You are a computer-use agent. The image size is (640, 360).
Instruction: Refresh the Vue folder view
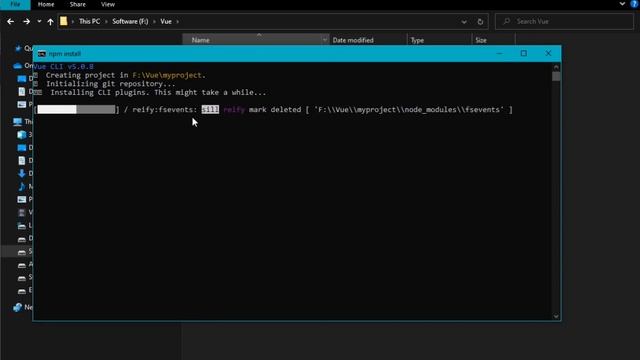point(480,22)
